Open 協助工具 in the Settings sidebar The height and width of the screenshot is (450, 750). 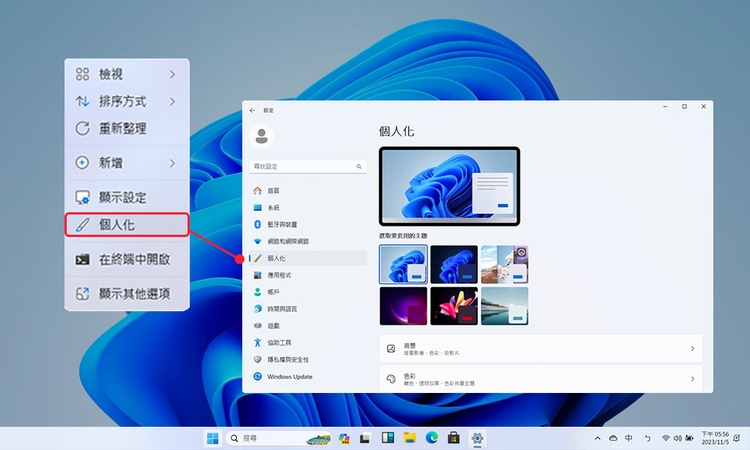[308, 342]
